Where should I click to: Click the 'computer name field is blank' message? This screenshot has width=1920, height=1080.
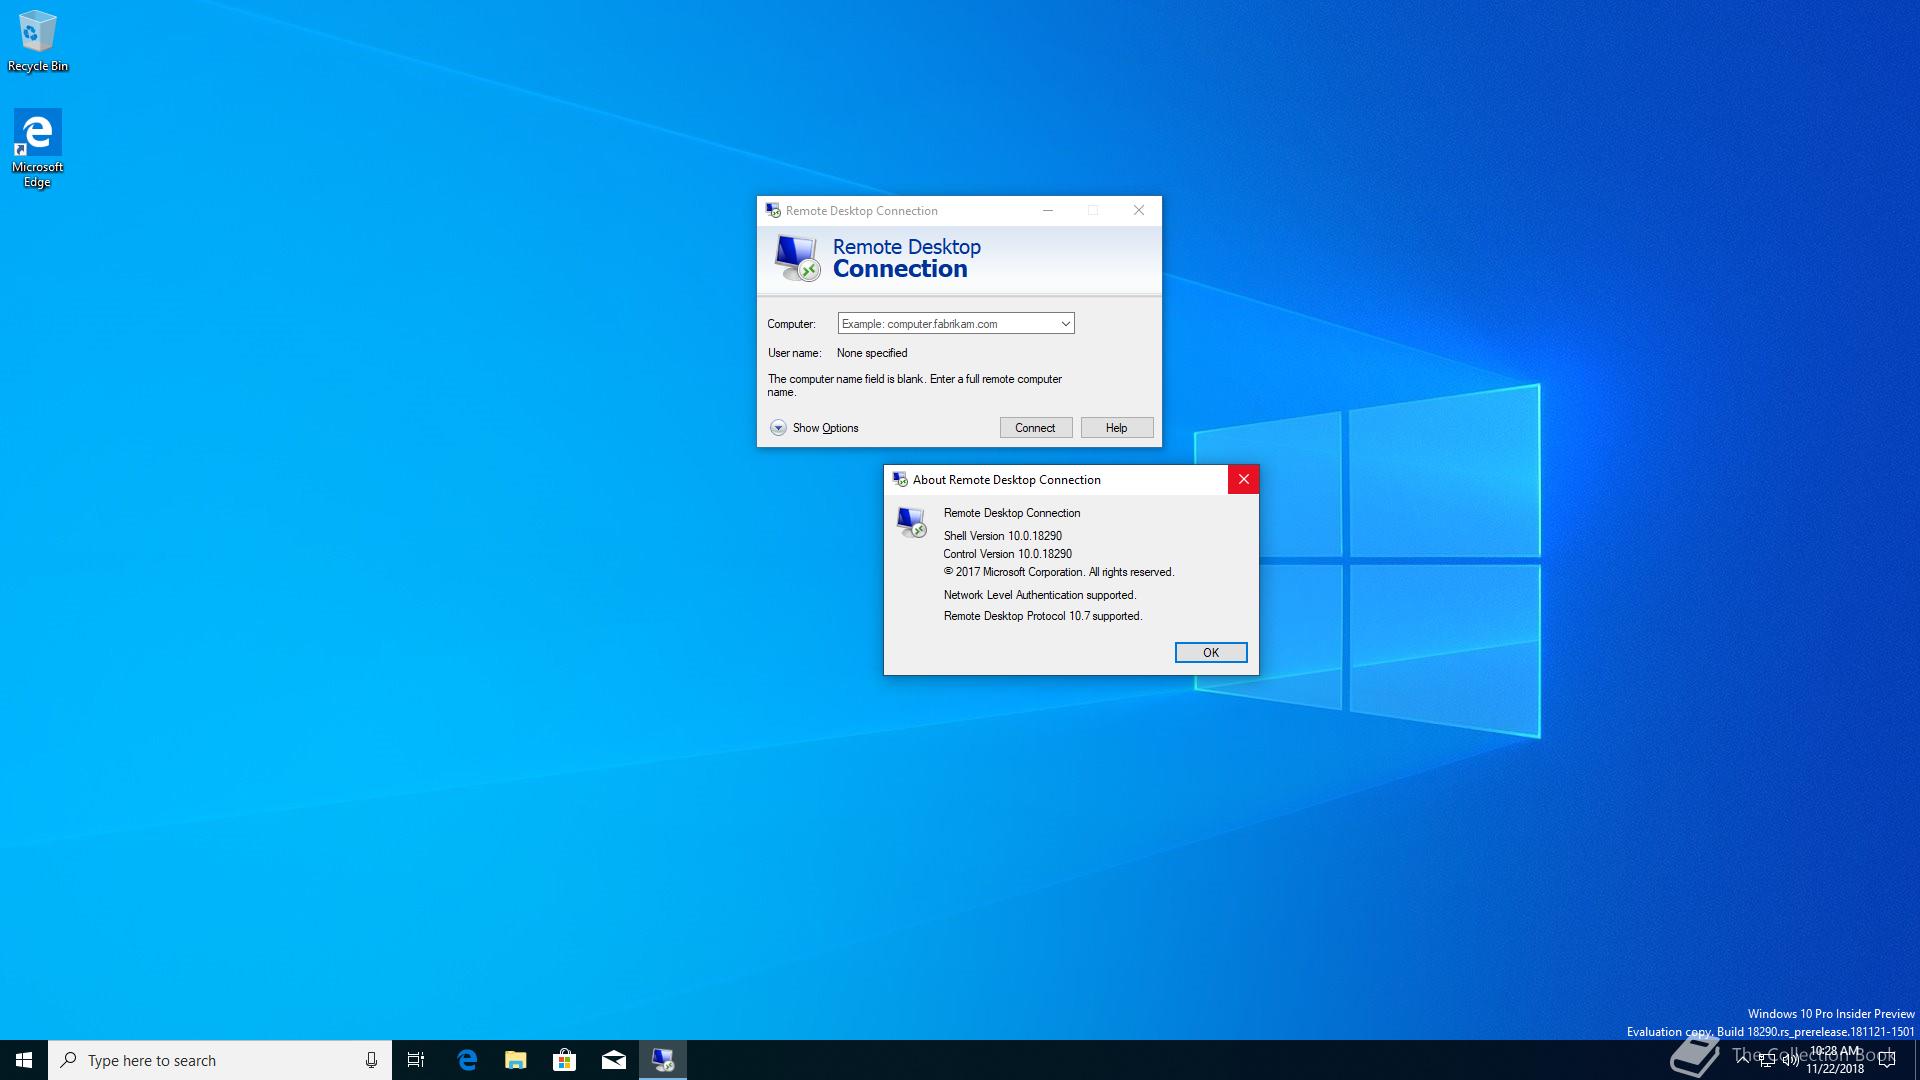[914, 386]
